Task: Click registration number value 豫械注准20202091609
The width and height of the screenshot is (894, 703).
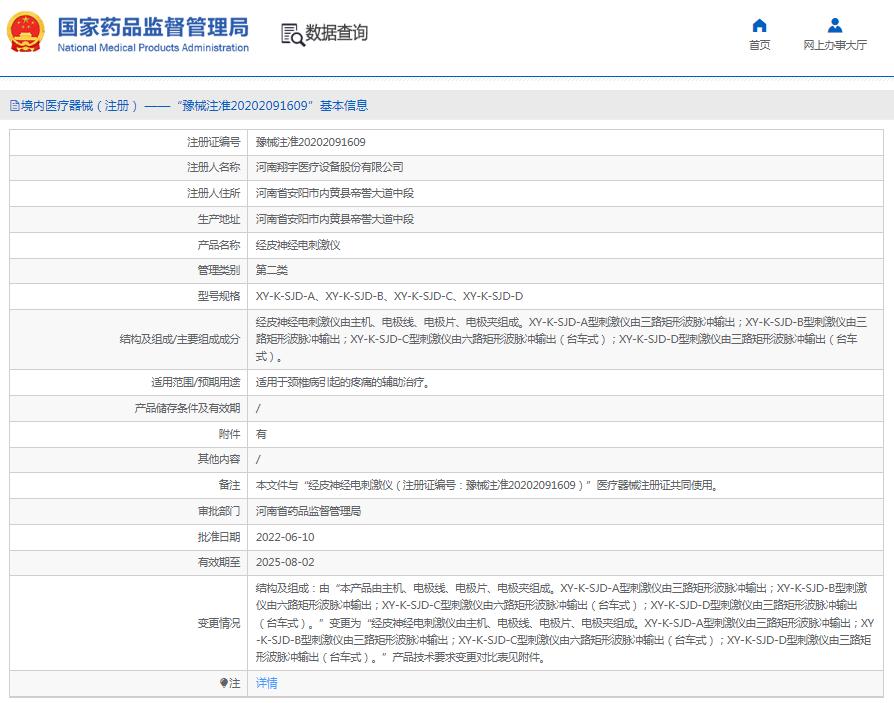Action: tap(310, 142)
